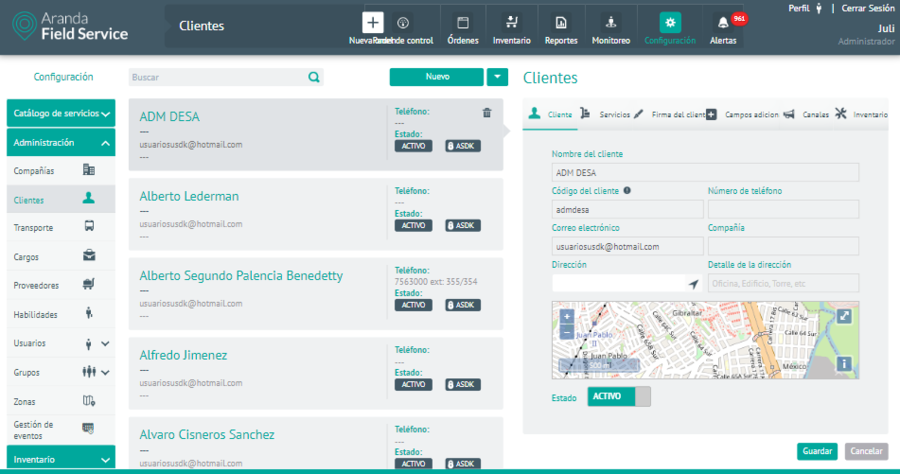
Task: Open the dropdown arrow beside Nuevo
Action: point(497,76)
